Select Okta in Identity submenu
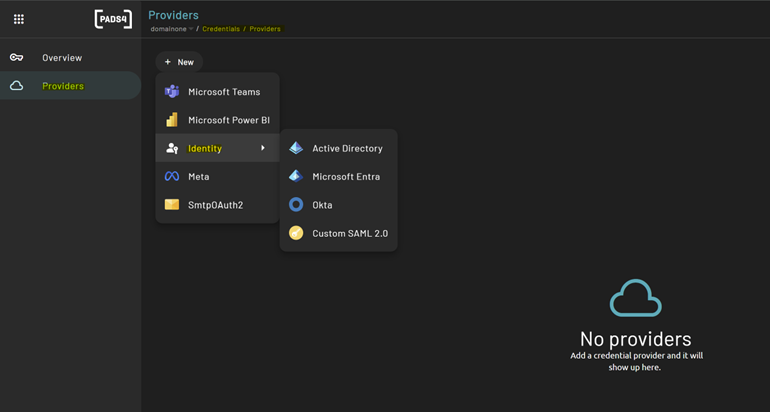Viewport: 770px width, 412px height. click(x=338, y=205)
